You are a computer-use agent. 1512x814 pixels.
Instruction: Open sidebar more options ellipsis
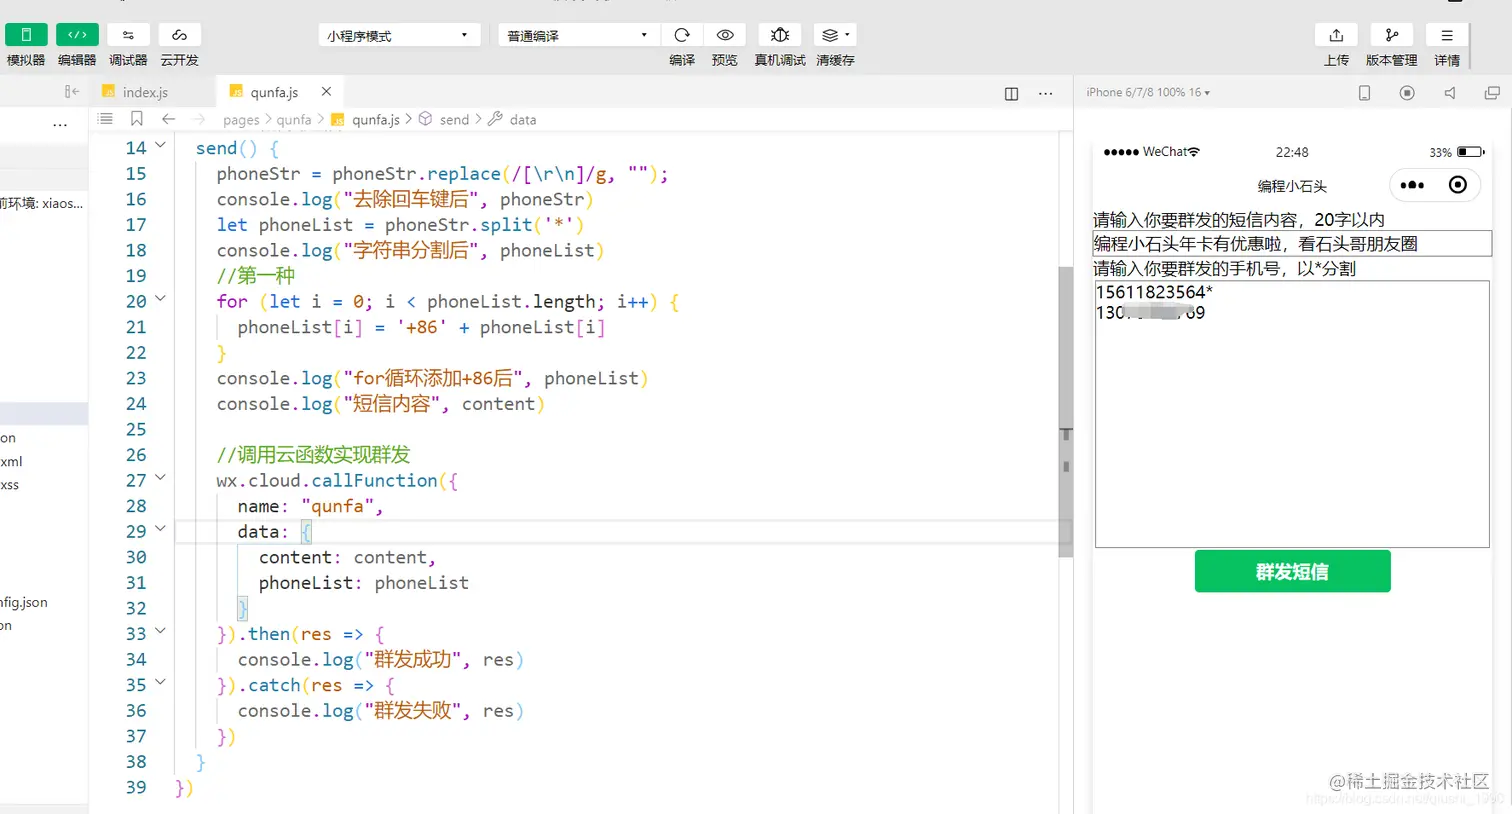click(x=60, y=125)
